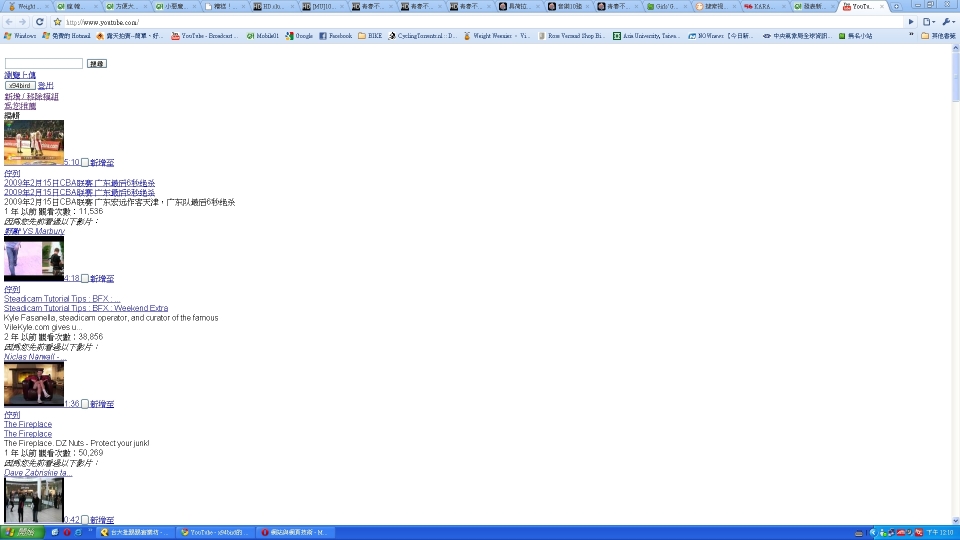Open the Weight Weenies bookmark

click(497, 36)
